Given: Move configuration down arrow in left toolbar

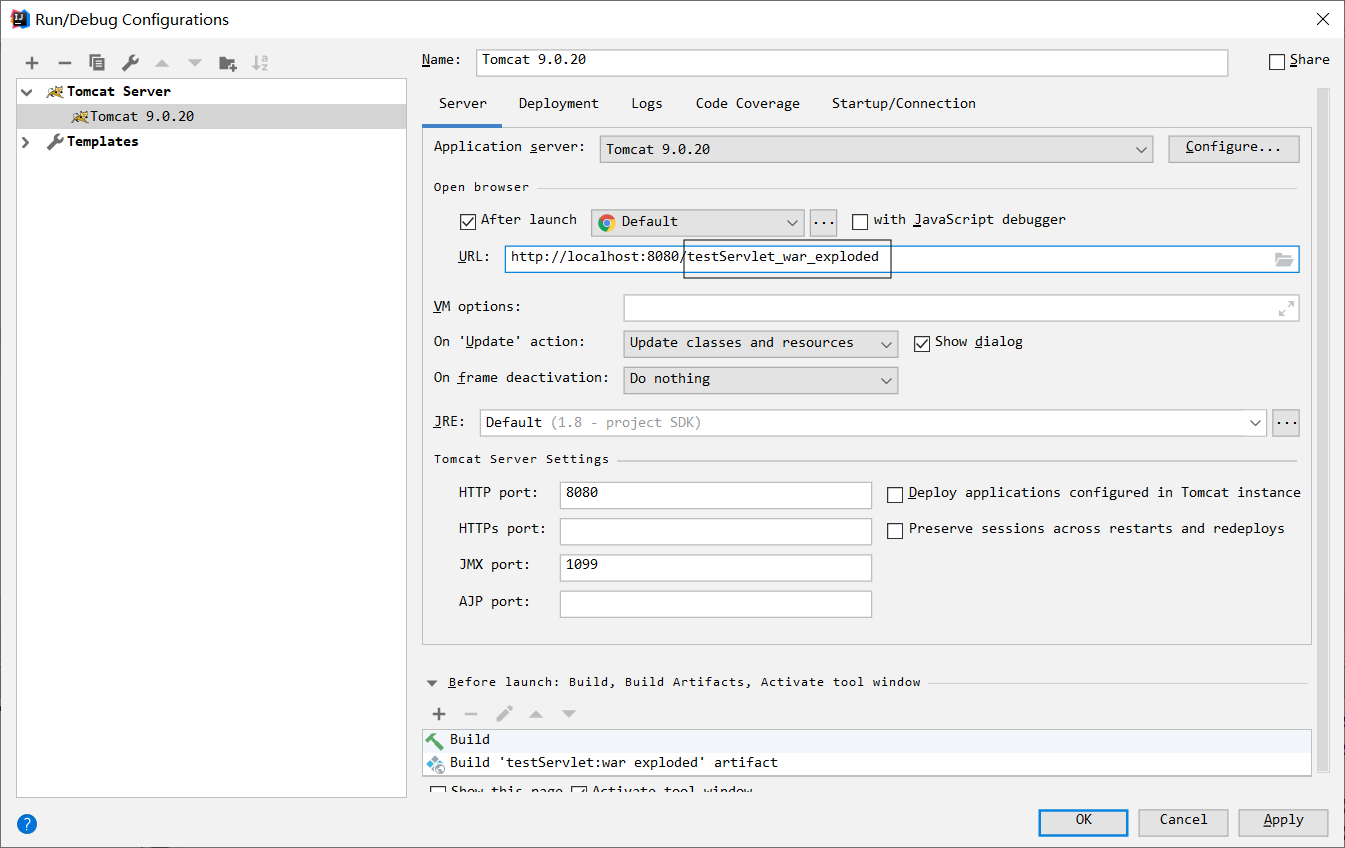Looking at the screenshot, I should 195,63.
